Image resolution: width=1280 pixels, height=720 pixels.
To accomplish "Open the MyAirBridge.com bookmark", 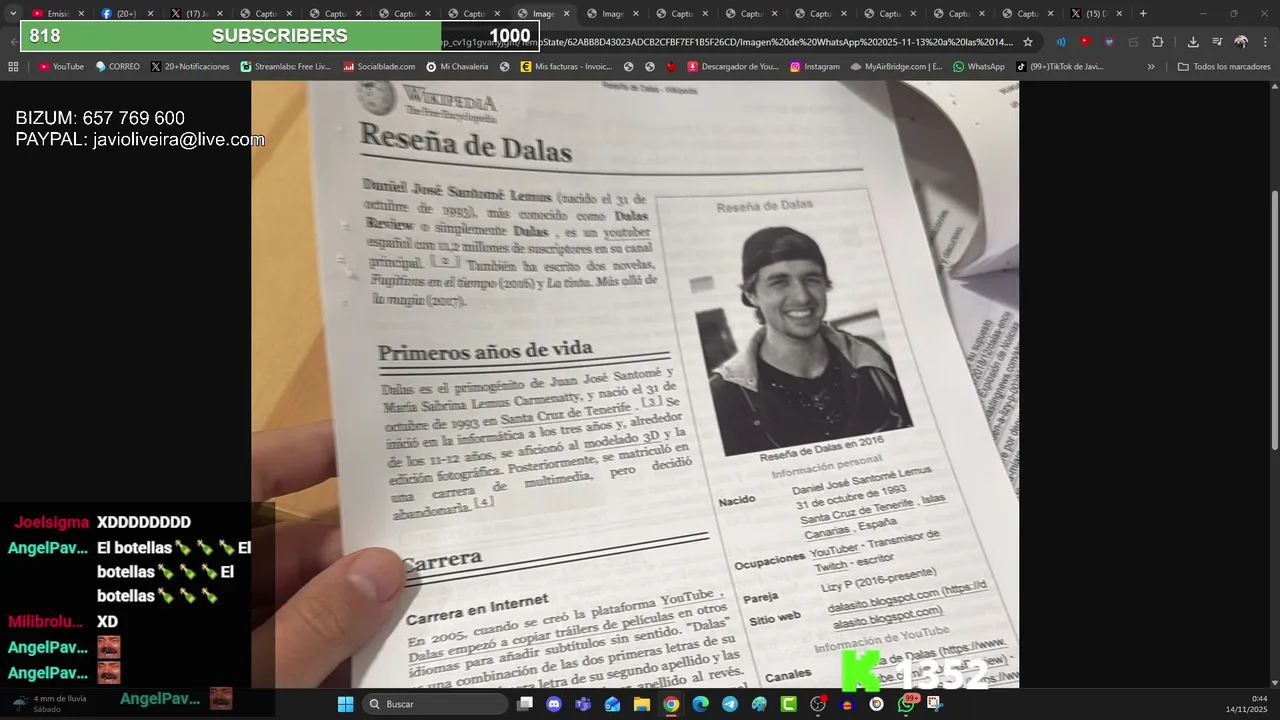I will (x=897, y=67).
